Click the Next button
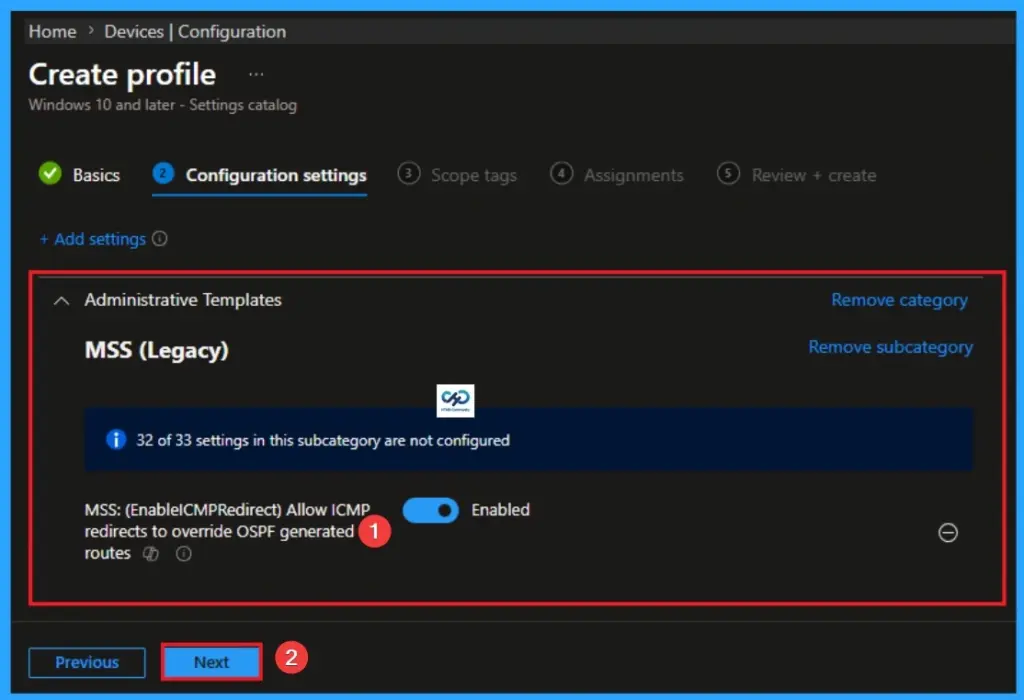Image resolution: width=1024 pixels, height=700 pixels. point(211,662)
